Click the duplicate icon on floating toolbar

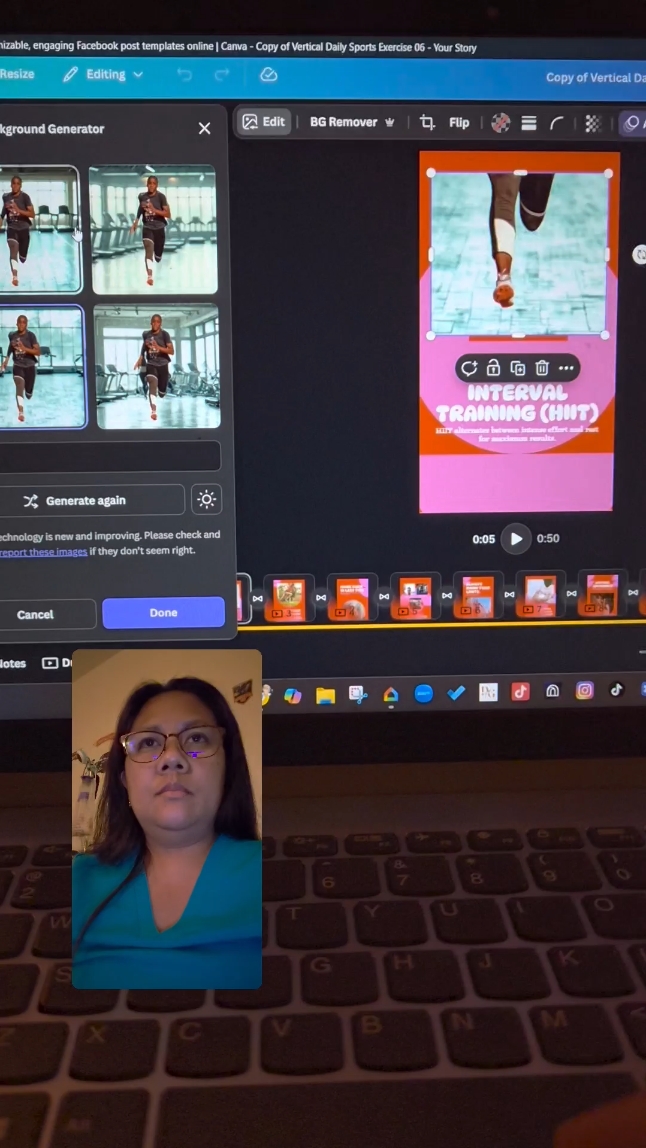[518, 368]
